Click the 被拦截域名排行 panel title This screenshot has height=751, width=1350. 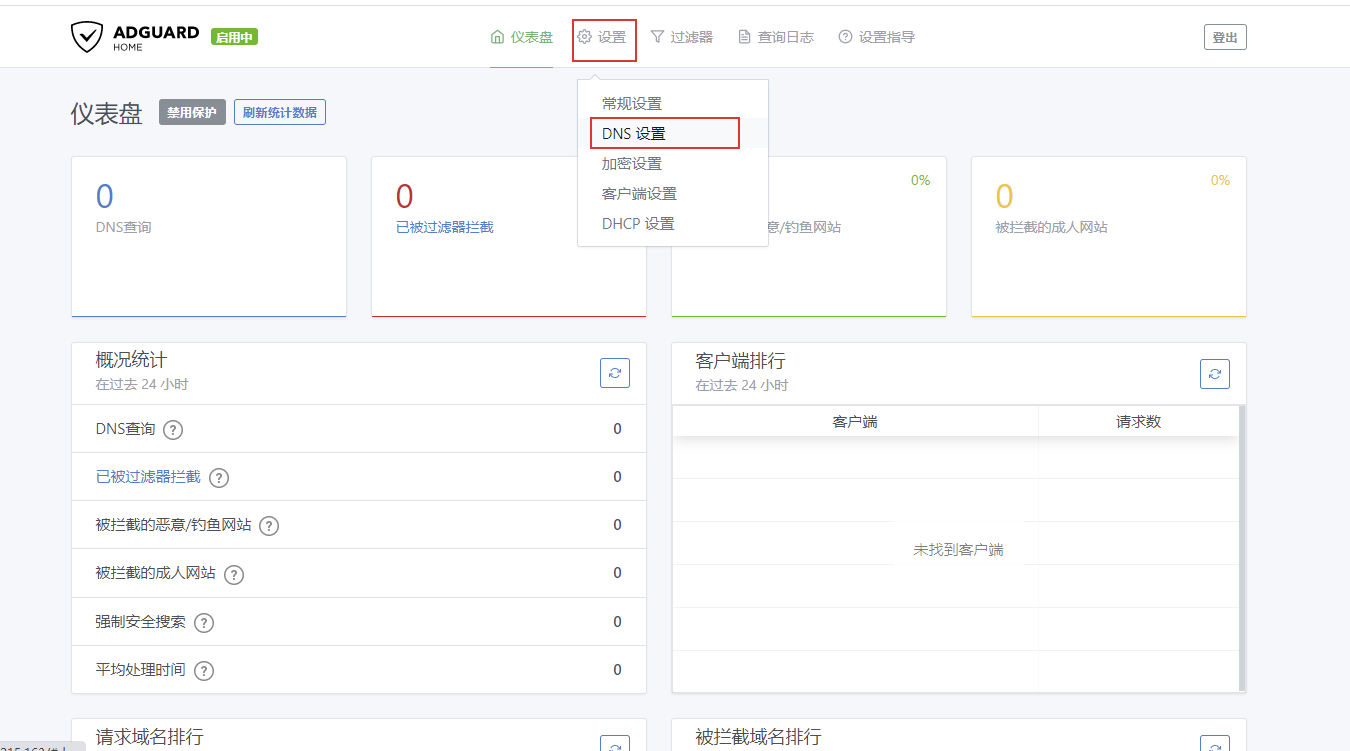[758, 737]
